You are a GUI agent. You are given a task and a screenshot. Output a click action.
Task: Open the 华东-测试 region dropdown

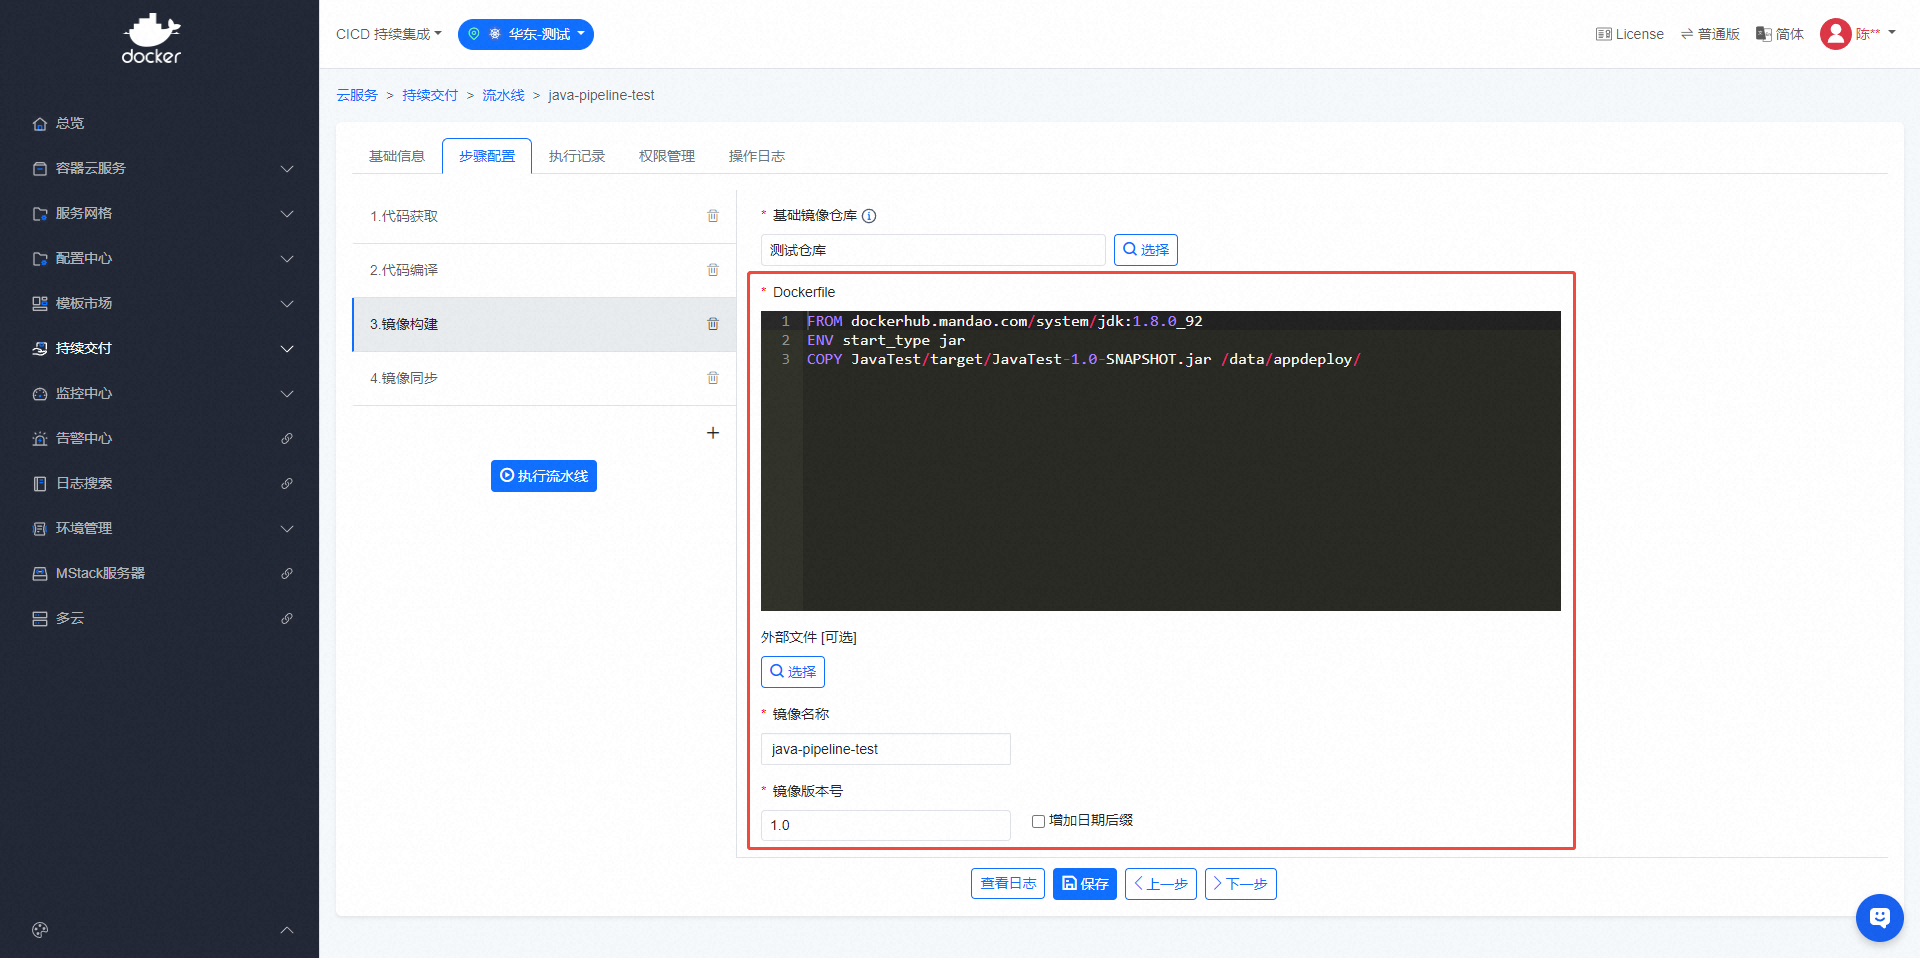coord(526,34)
